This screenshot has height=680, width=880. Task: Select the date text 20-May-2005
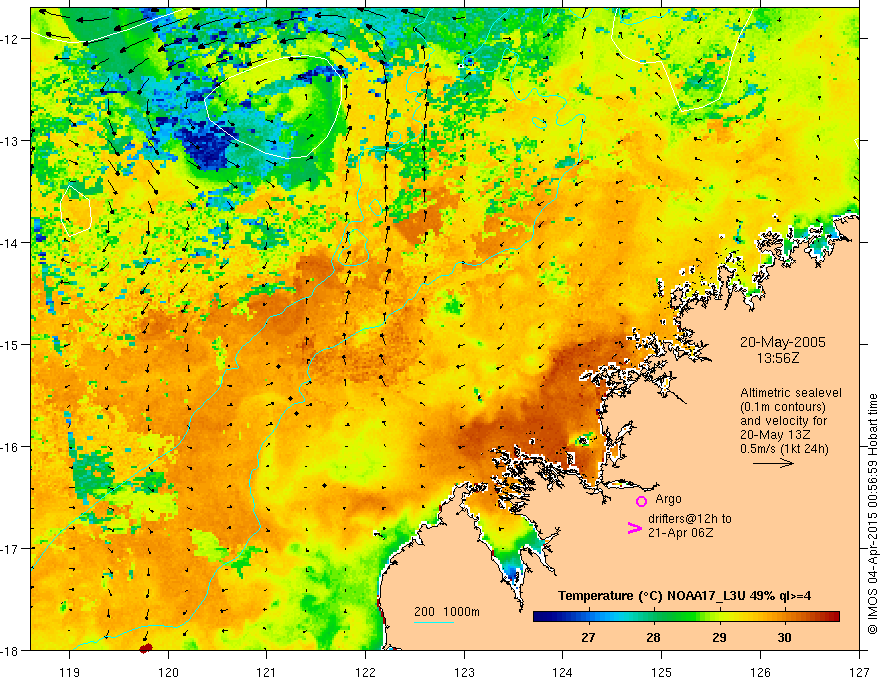point(782,342)
